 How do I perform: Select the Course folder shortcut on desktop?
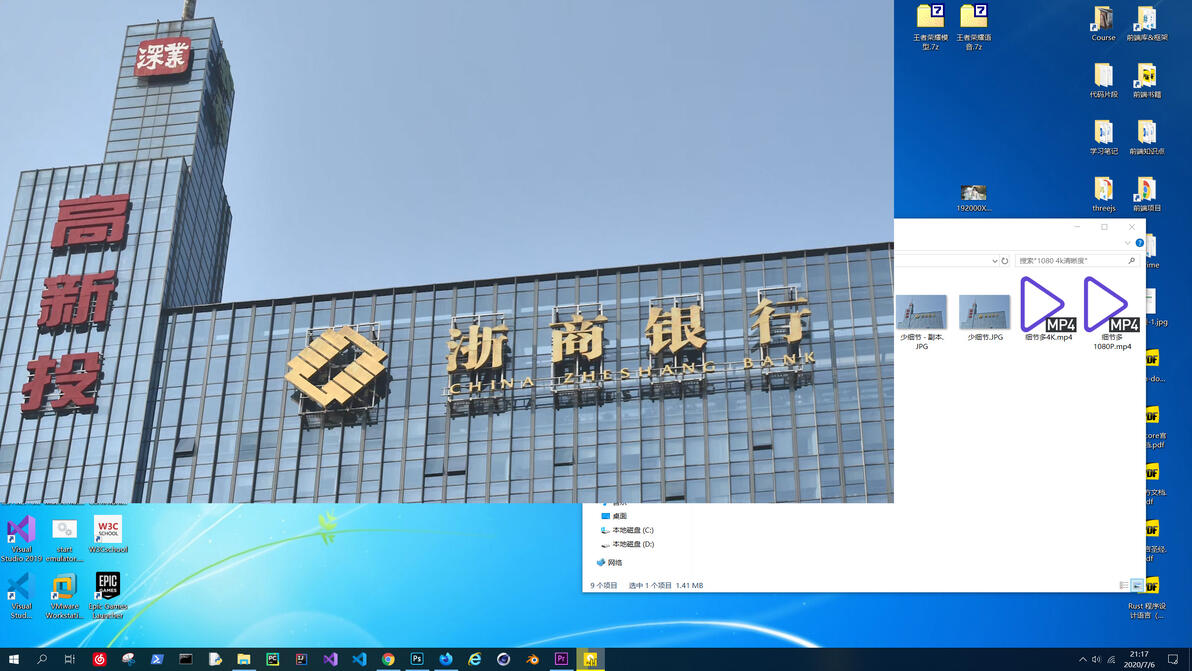pyautogui.click(x=1103, y=23)
